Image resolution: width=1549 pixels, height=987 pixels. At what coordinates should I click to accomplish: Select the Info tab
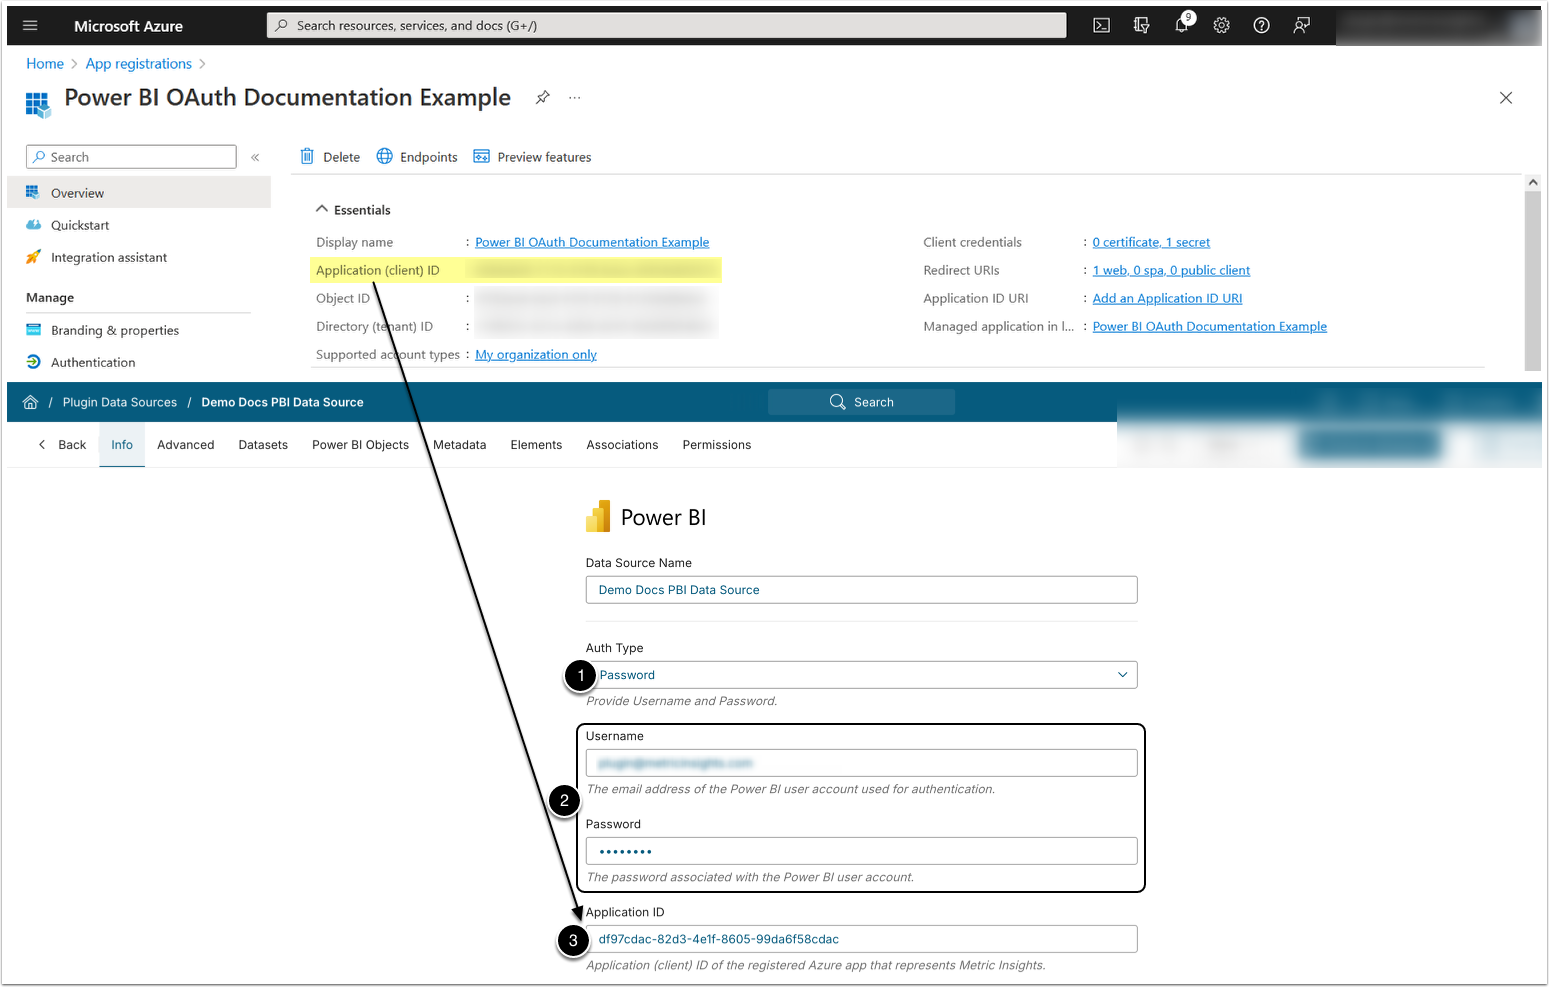click(122, 445)
